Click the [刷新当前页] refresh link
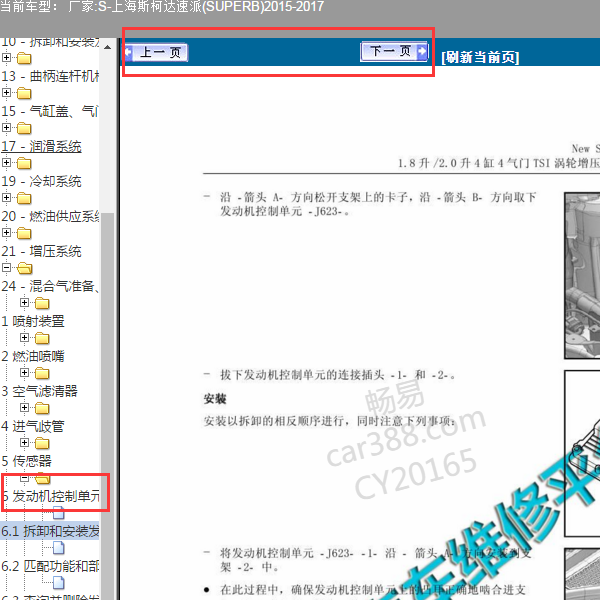This screenshot has width=600, height=600. pyautogui.click(x=480, y=57)
